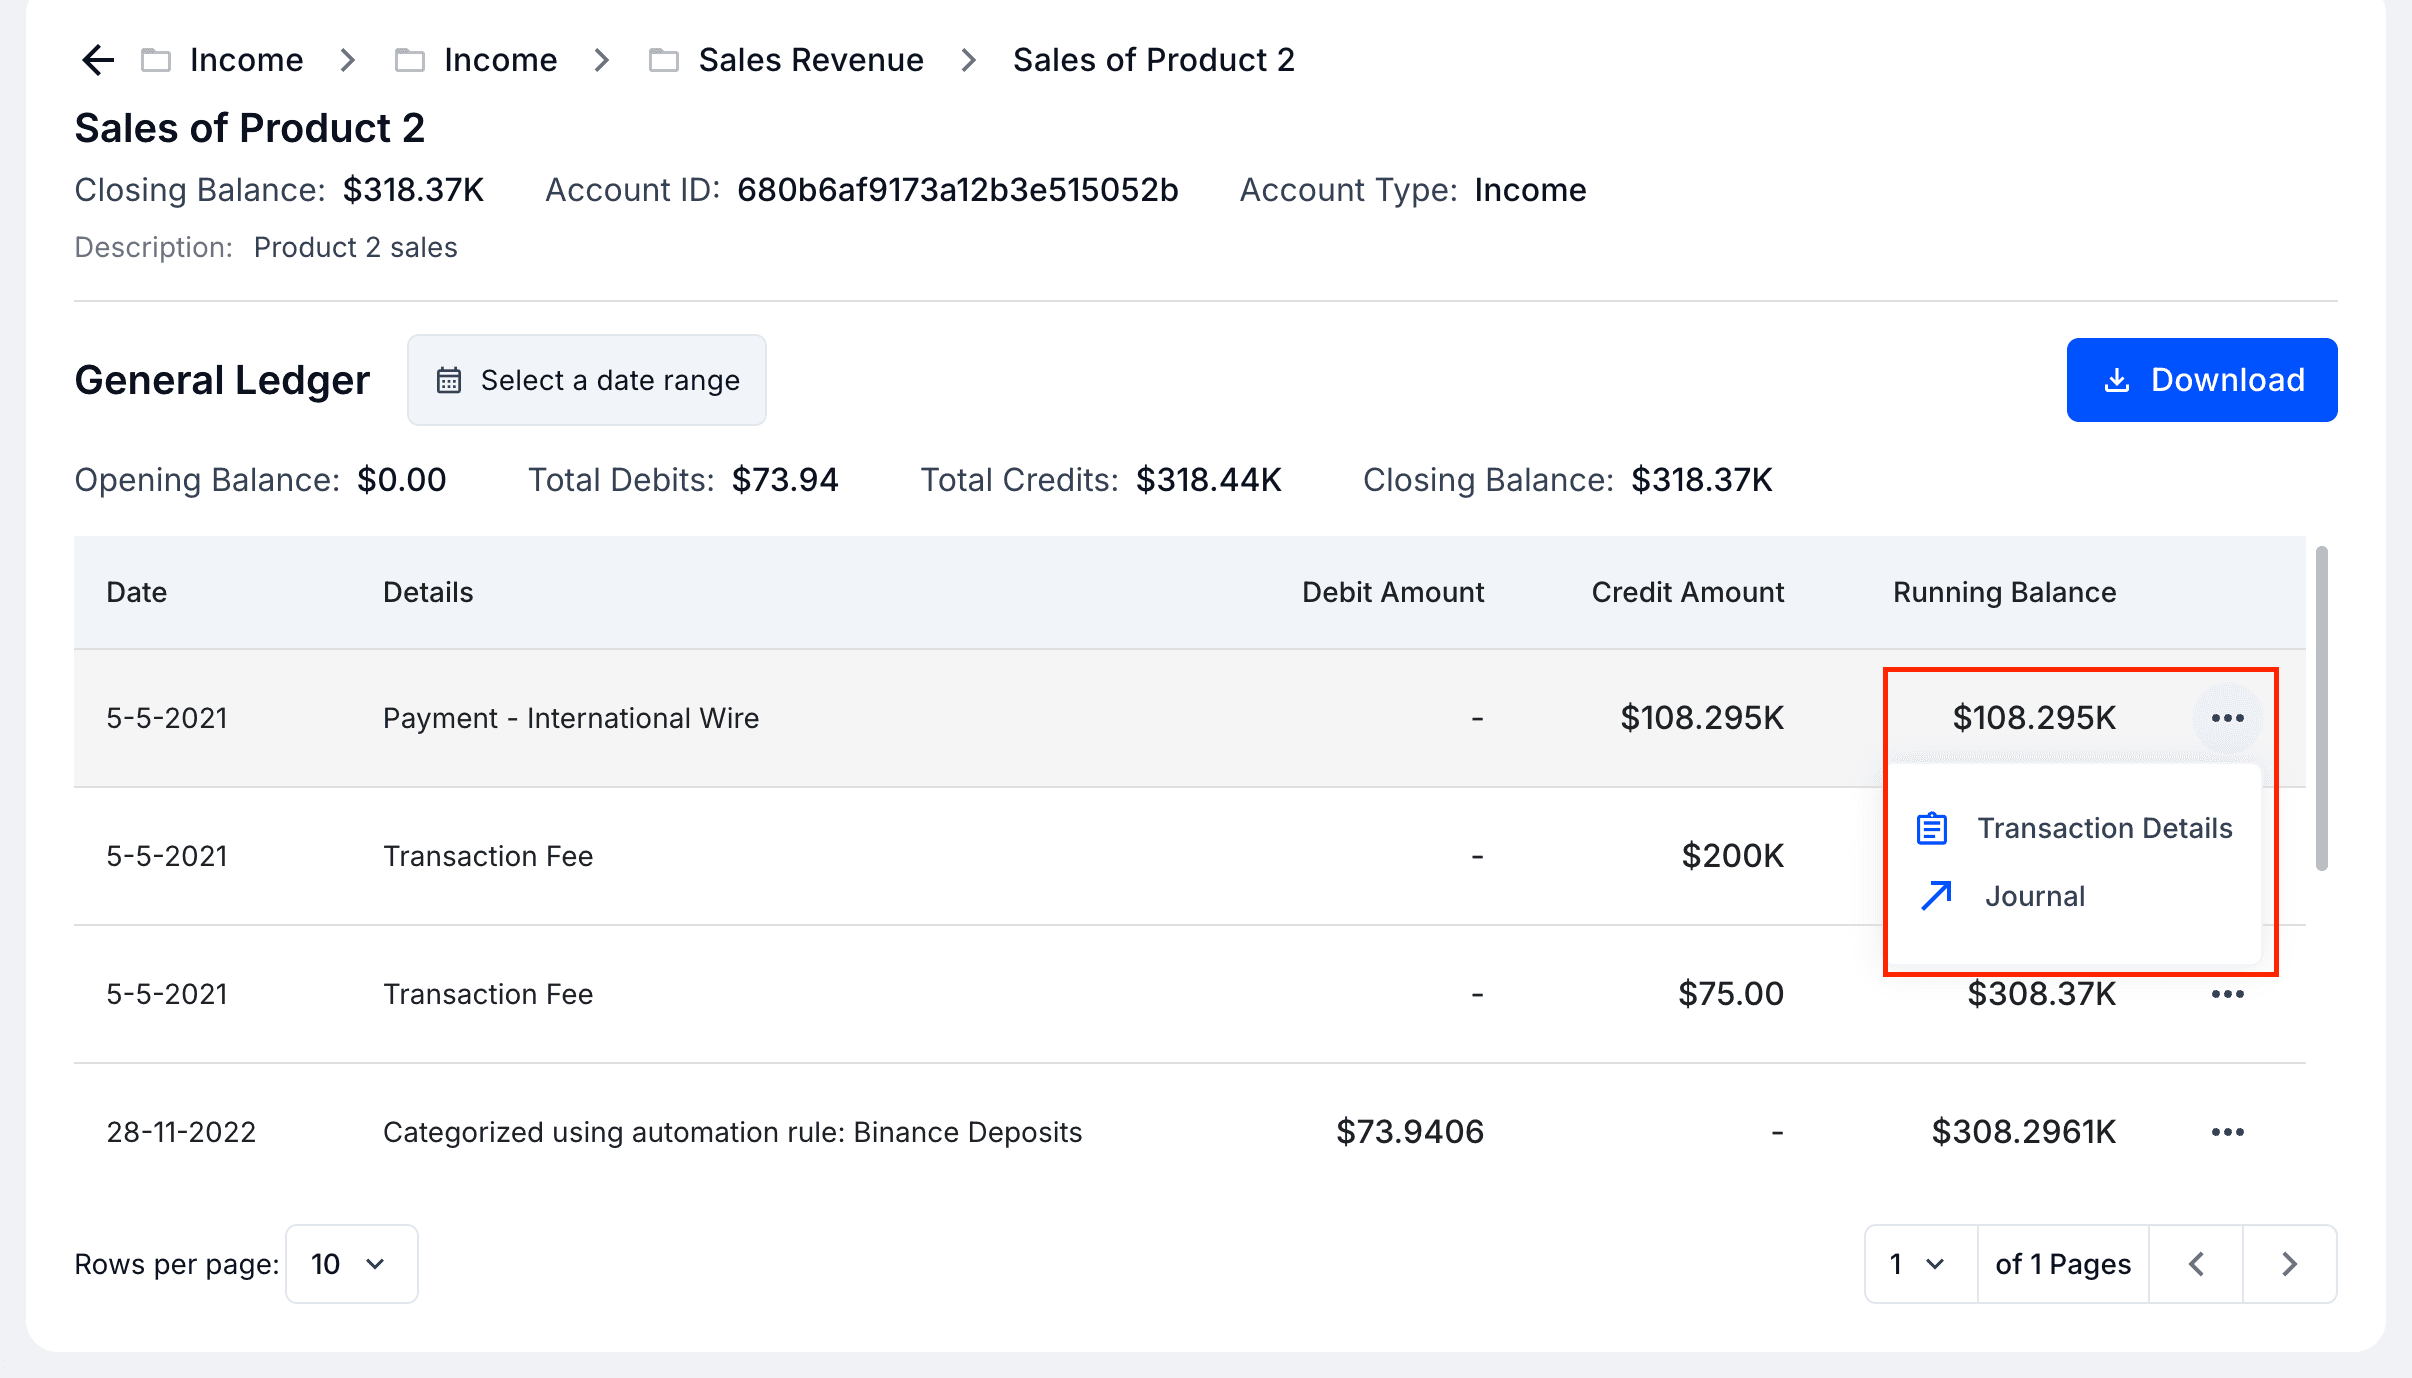Viewport: 2412px width, 1378px height.
Task: Open three-dot menu for Binance Deposits row
Action: [x=2227, y=1132]
